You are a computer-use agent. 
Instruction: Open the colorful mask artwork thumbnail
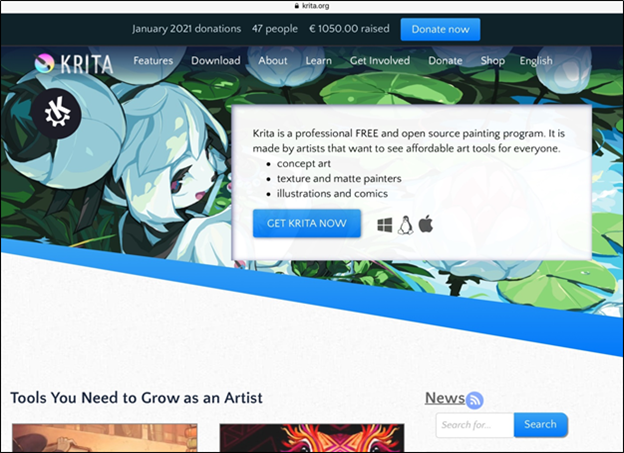(x=312, y=438)
